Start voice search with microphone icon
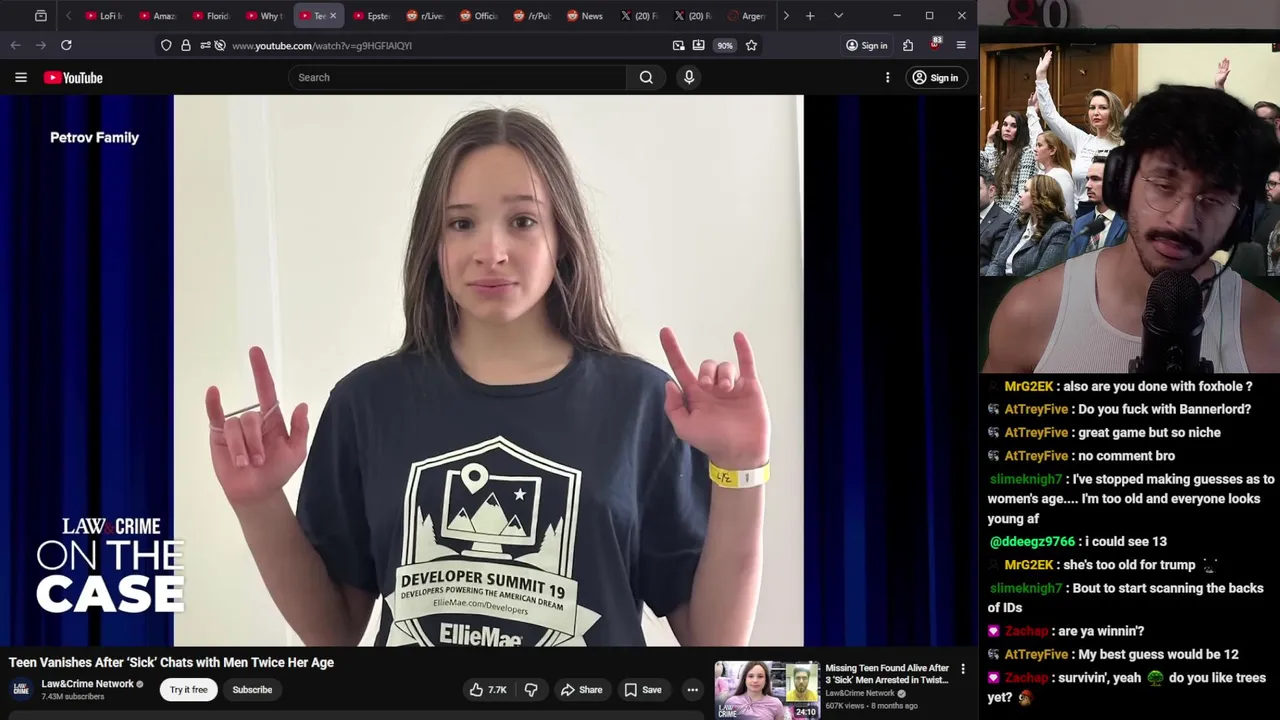 (689, 77)
